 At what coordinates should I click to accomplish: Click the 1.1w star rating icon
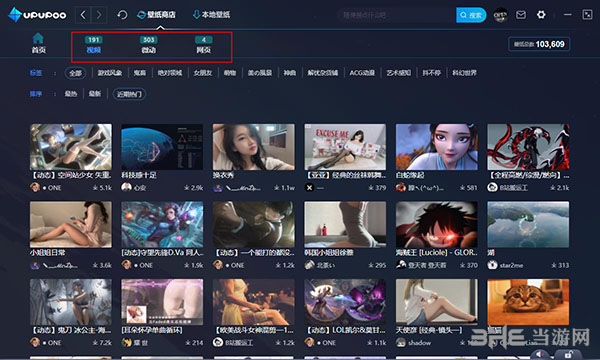click(277, 188)
